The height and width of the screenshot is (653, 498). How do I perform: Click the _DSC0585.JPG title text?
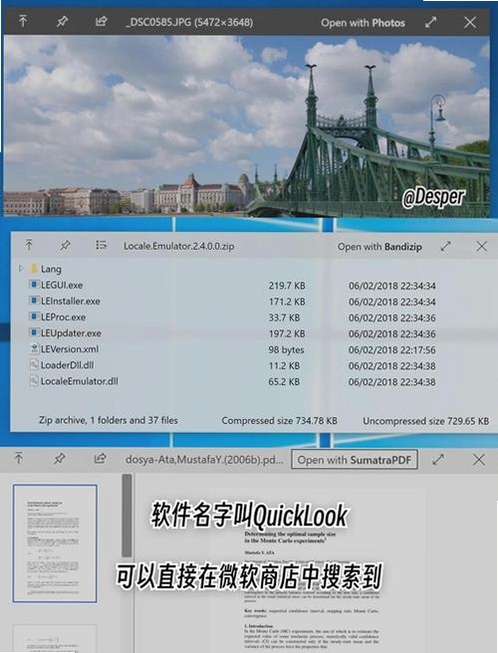click(189, 22)
